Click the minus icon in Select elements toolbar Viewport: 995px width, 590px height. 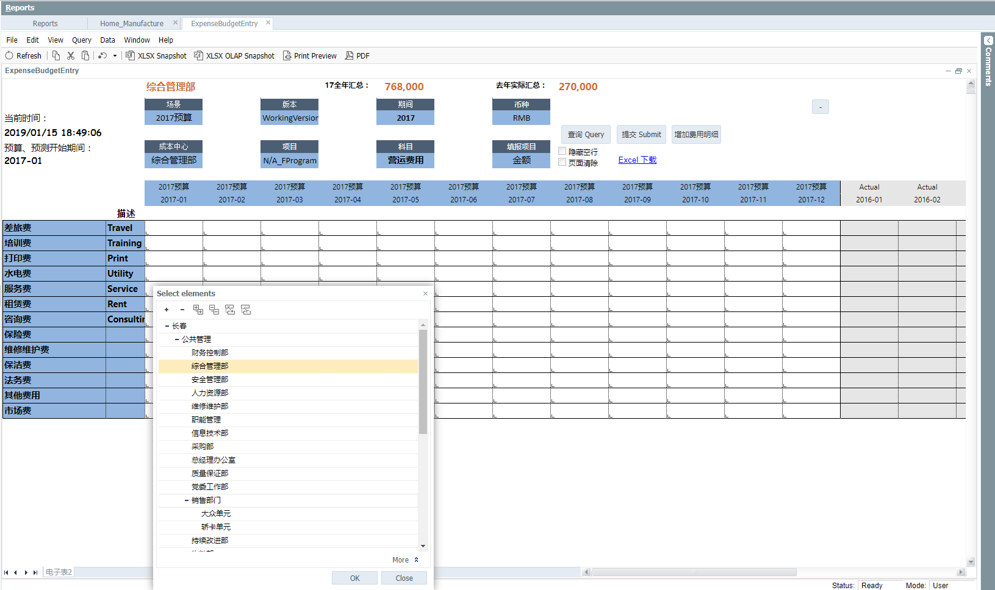point(182,310)
